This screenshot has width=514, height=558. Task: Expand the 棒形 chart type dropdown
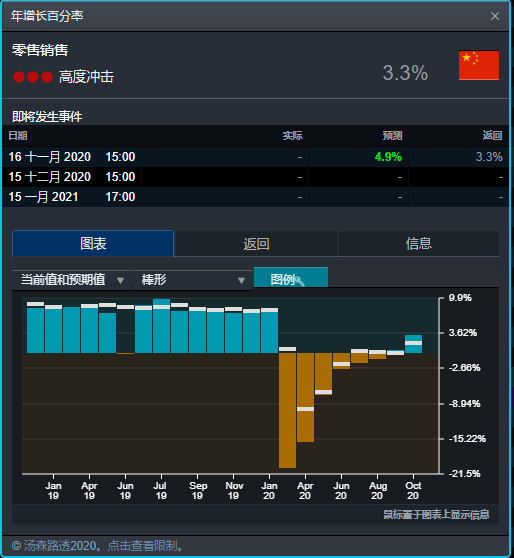point(193,280)
